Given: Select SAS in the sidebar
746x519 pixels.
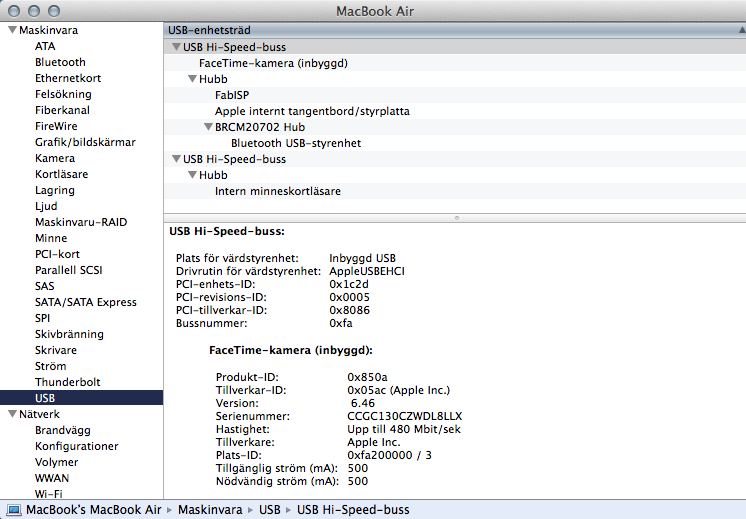Looking at the screenshot, I should click(x=45, y=286).
